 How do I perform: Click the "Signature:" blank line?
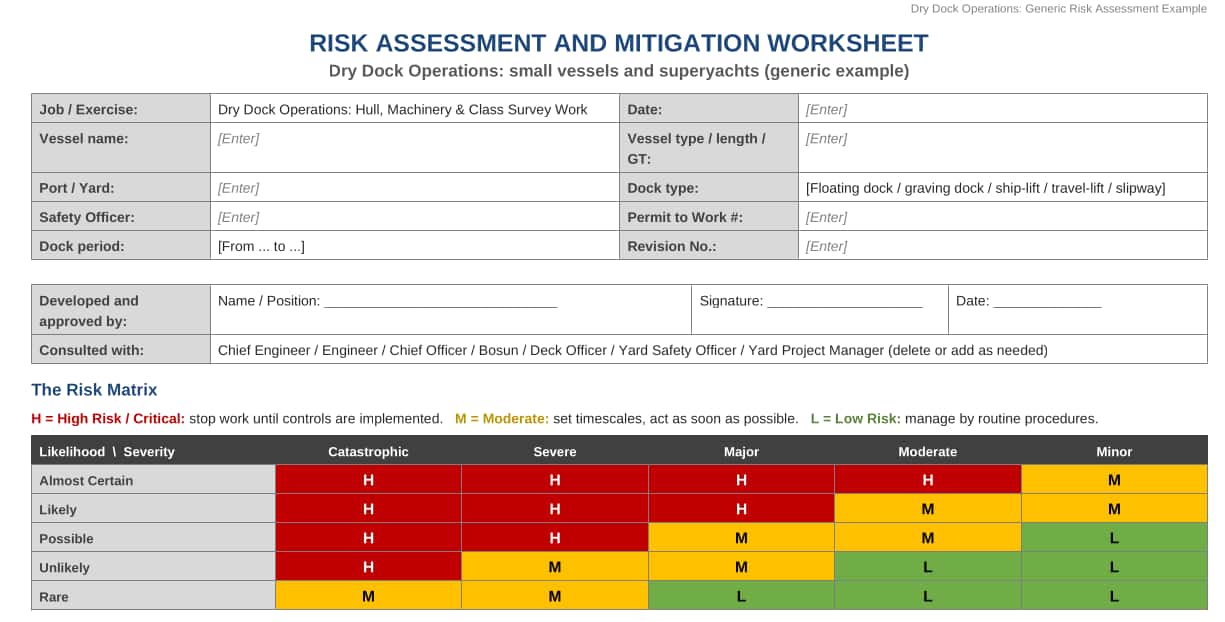click(845, 302)
